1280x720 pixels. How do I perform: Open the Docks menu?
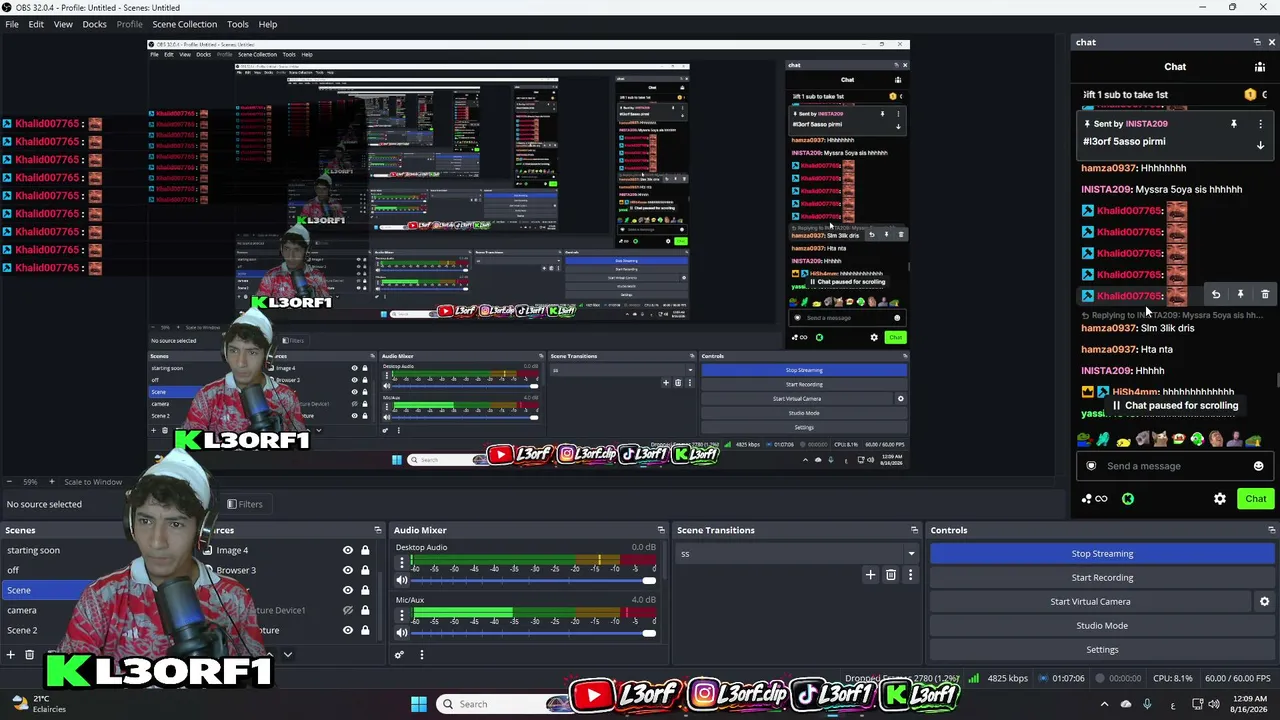coord(94,24)
